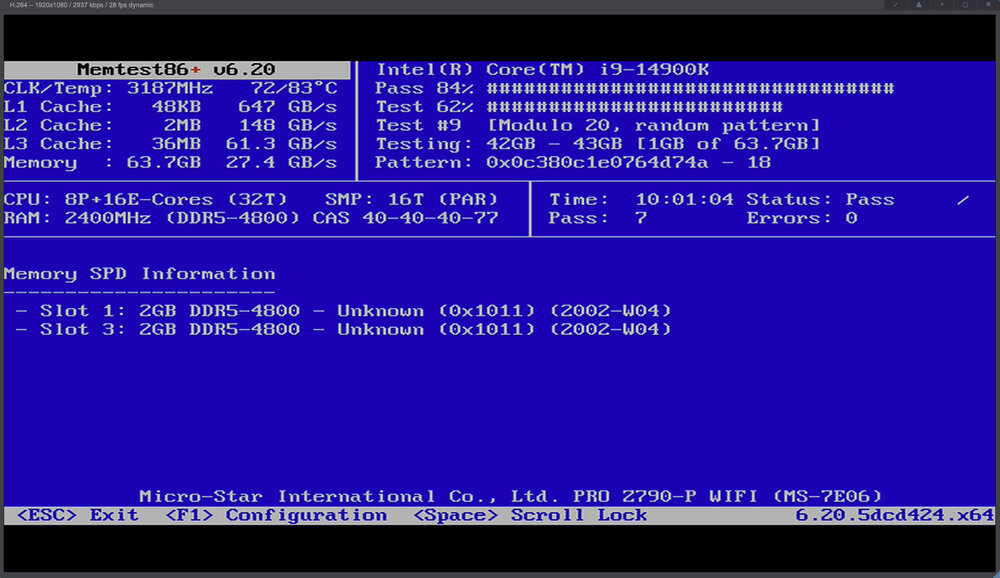
Task: Select the <ESC> Exit option
Action: (x=77, y=515)
